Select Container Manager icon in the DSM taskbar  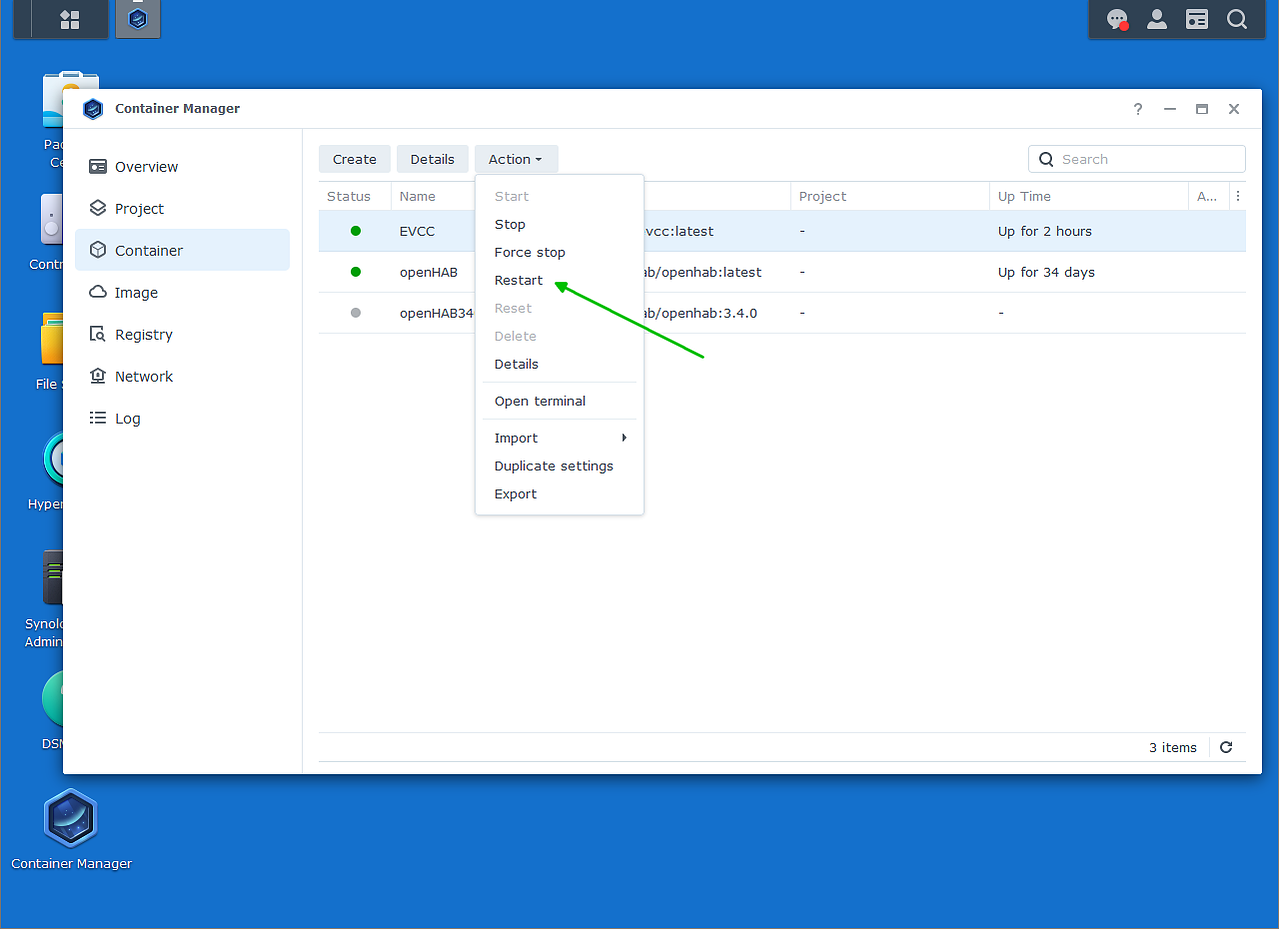(138, 19)
